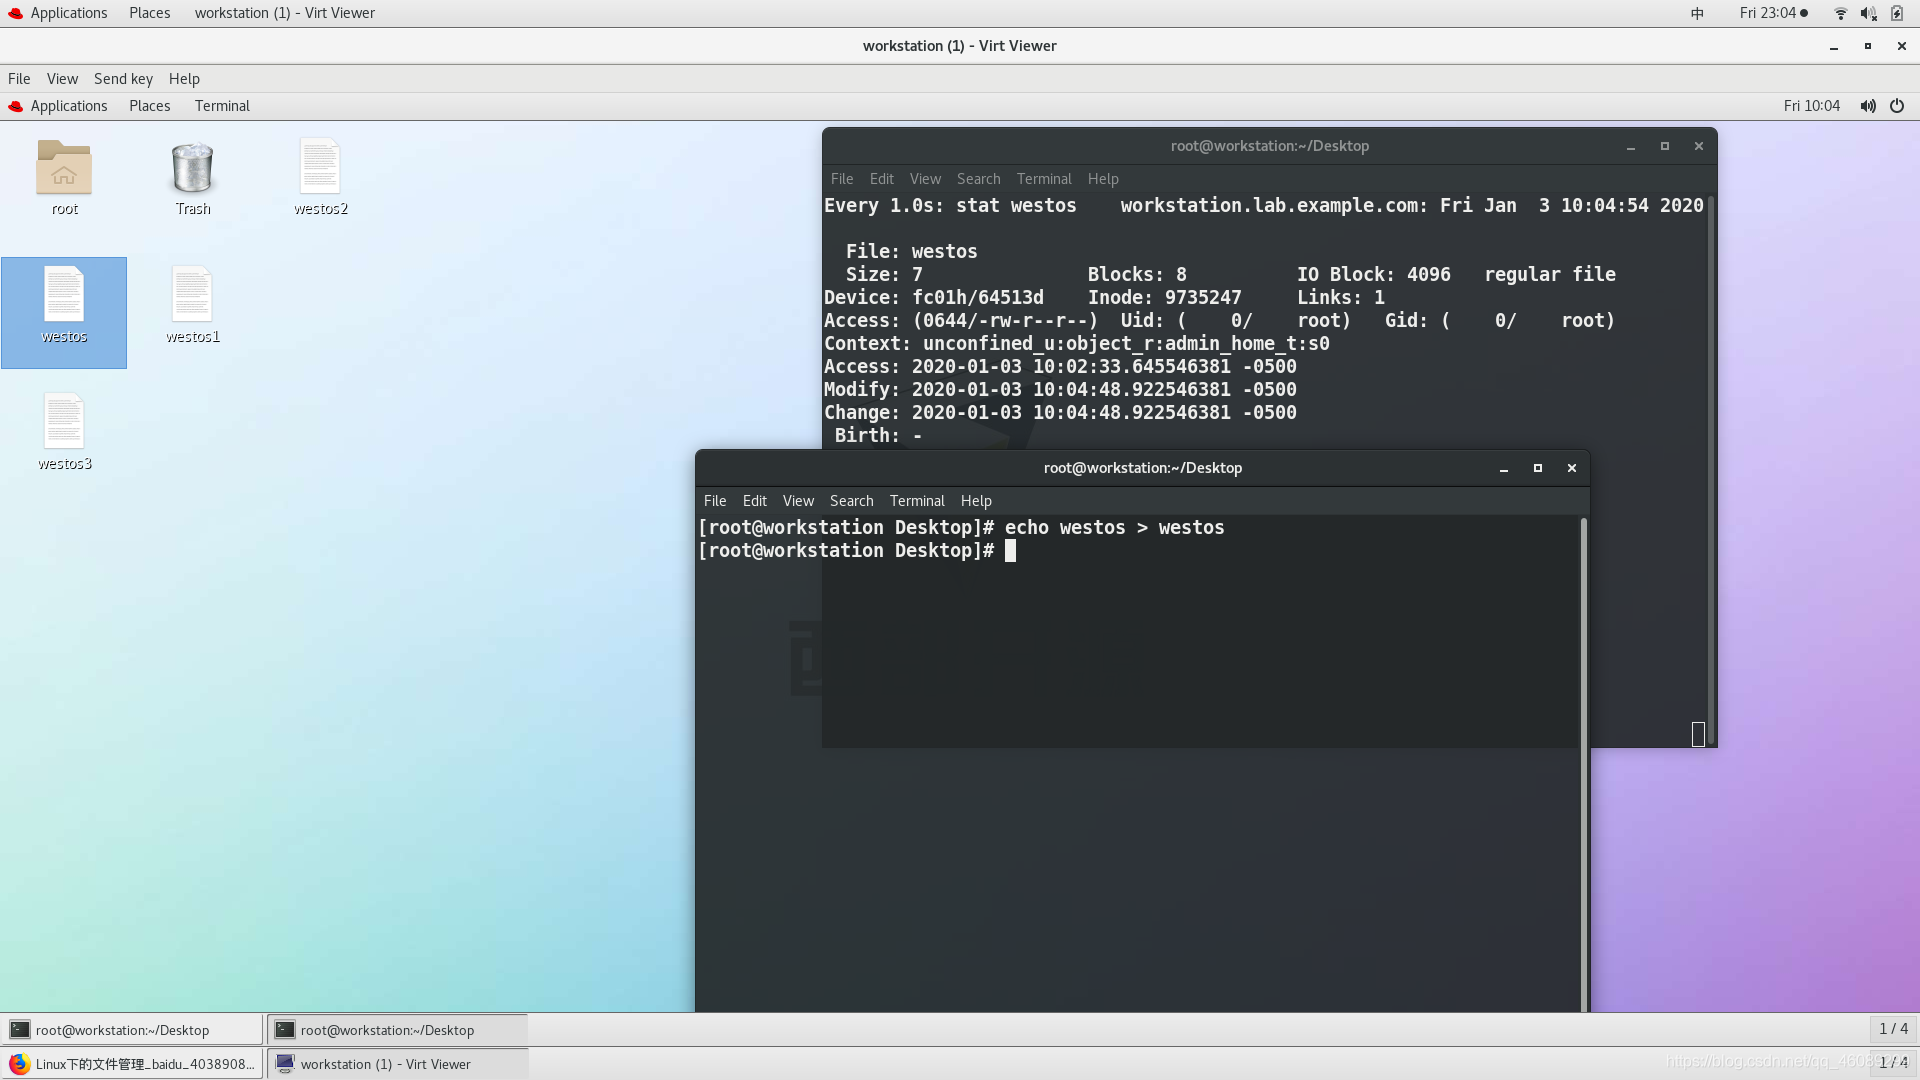1920x1080 pixels.
Task: Click first root@workstation taskbar button
Action: 132,1030
